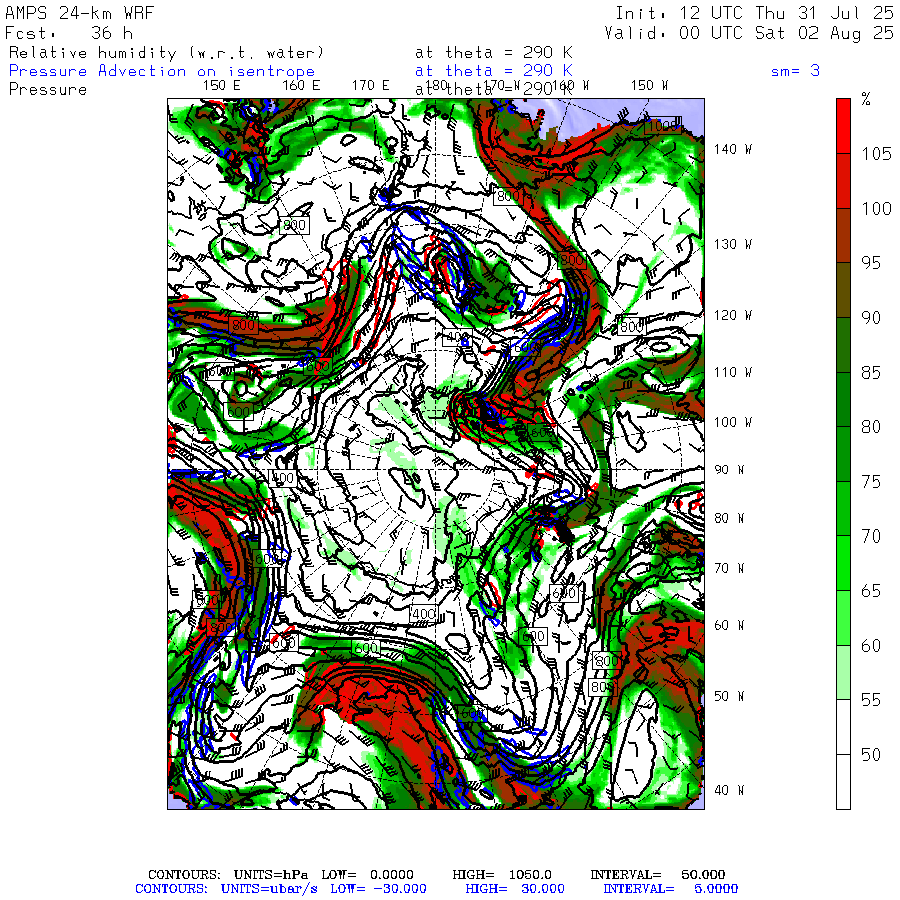Screen dimensions: 900x900
Task: Click the blue 'INTERVAL= 5.0000' legend value
Action: [x=670, y=889]
